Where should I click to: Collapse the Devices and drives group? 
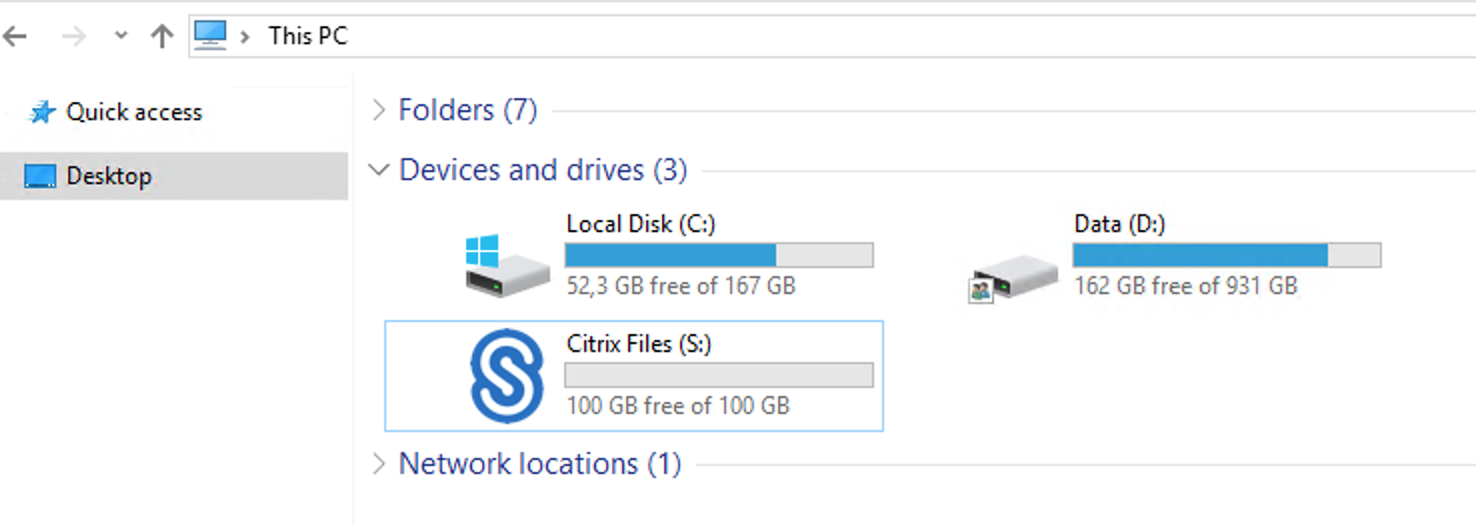pyautogui.click(x=378, y=170)
